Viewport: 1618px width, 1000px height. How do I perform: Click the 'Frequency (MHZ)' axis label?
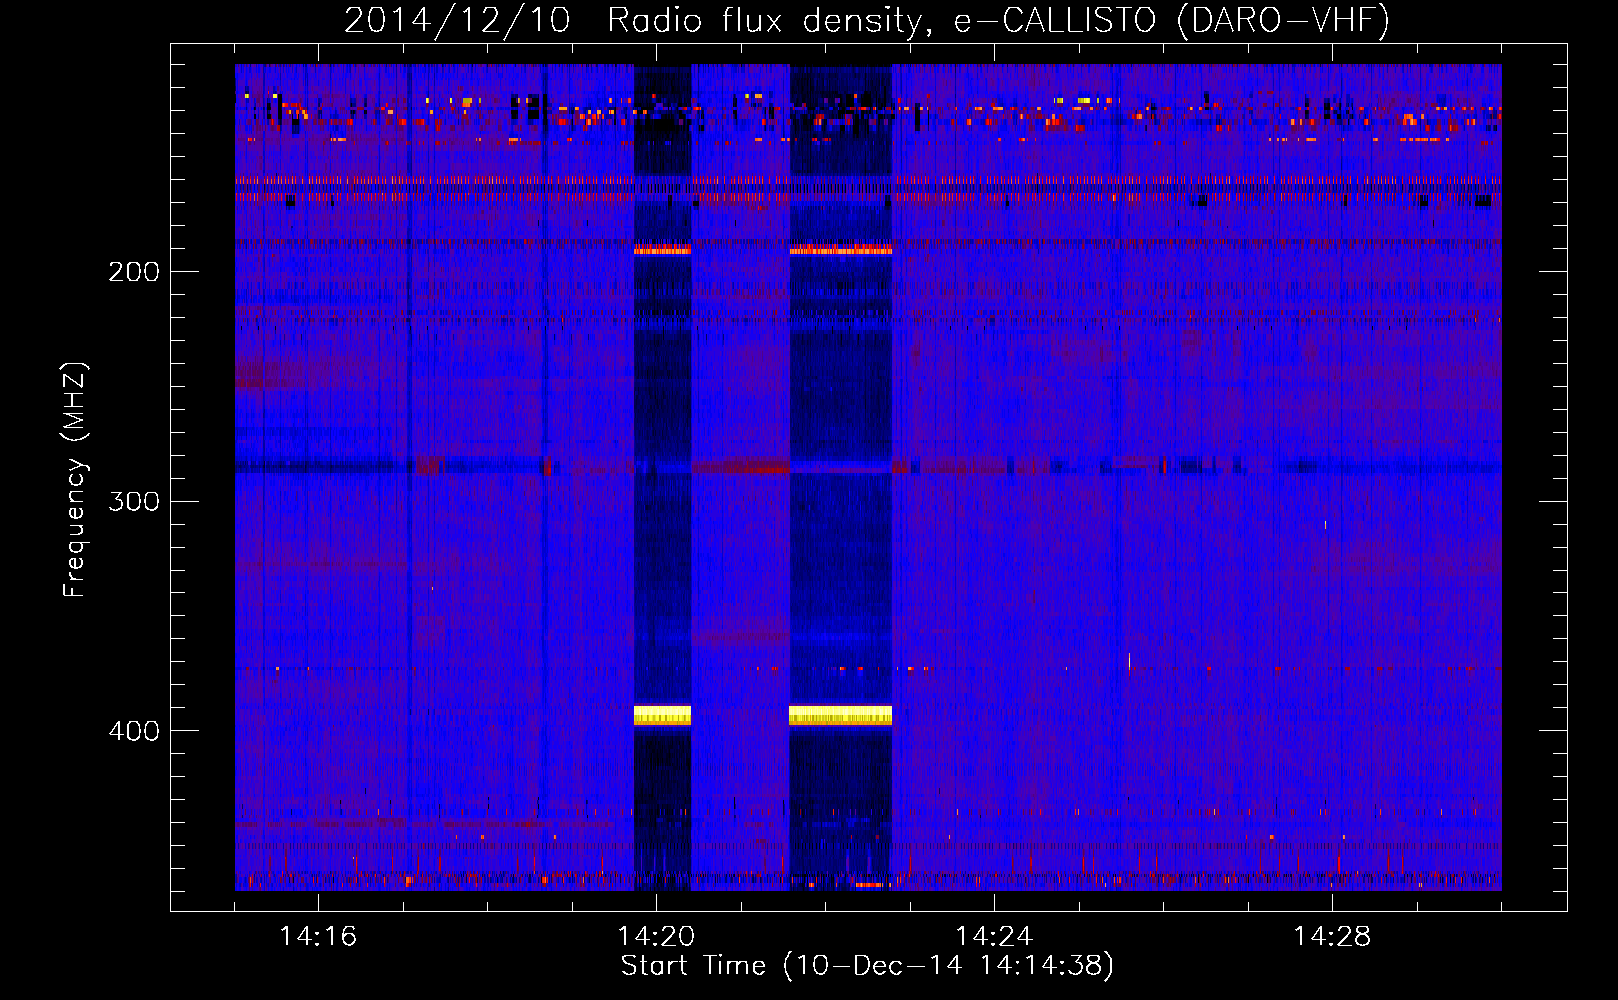[x=75, y=480]
